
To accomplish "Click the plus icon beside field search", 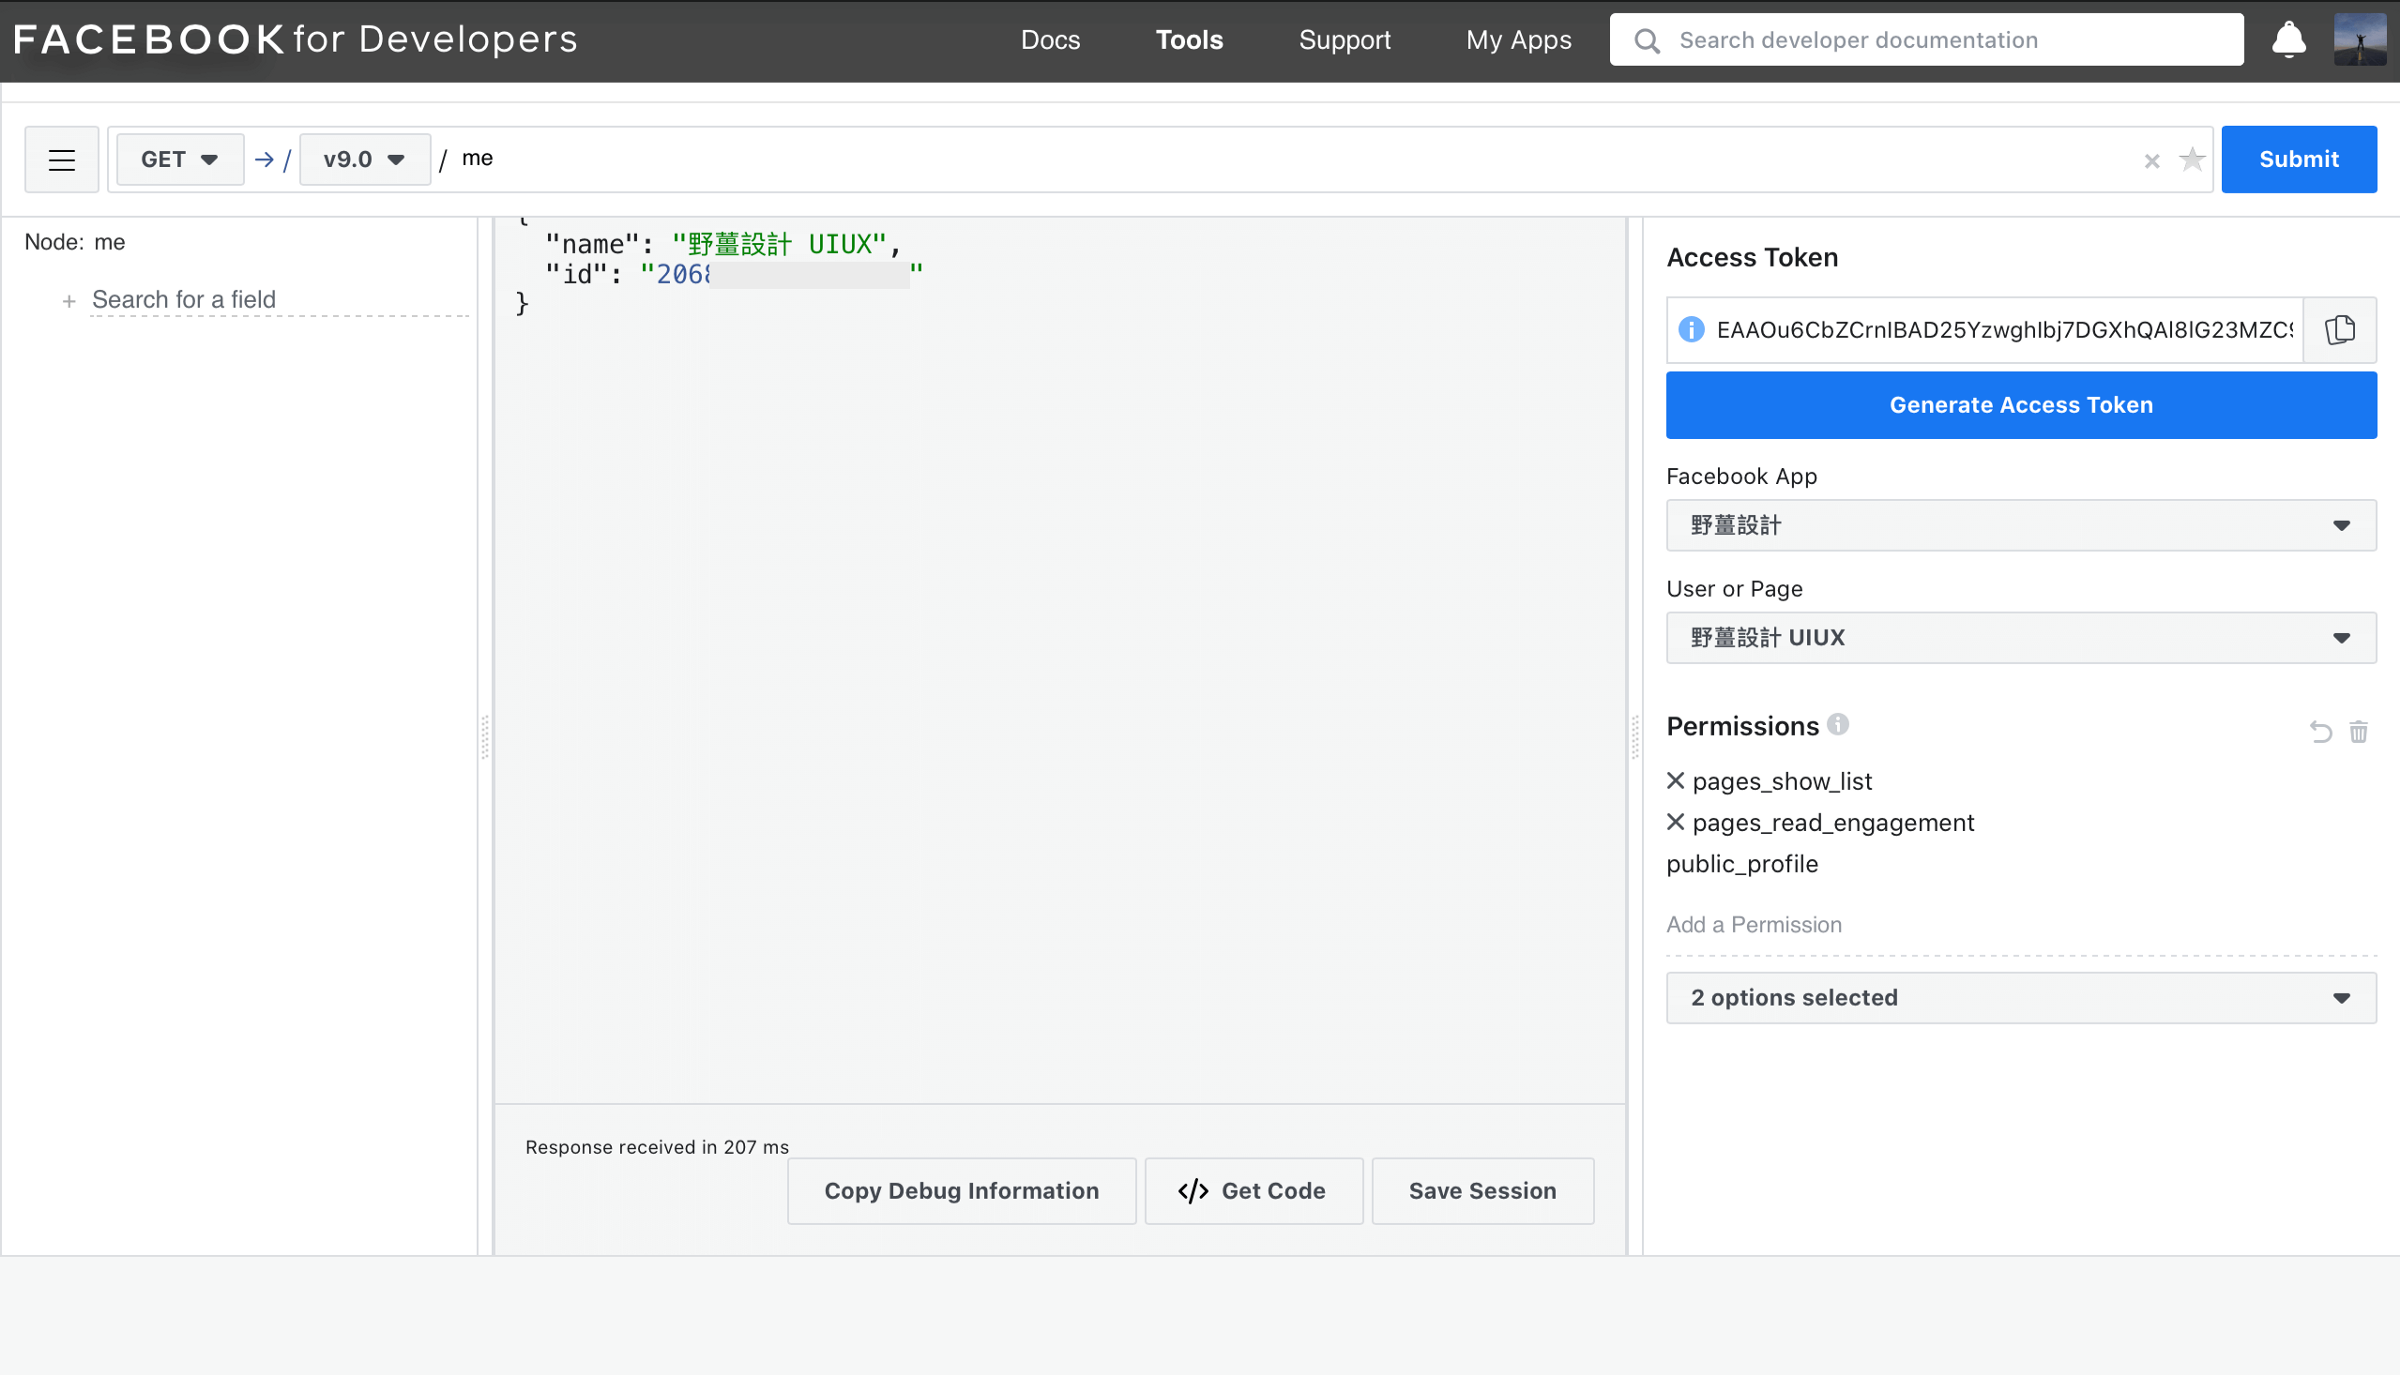I will [x=69, y=301].
